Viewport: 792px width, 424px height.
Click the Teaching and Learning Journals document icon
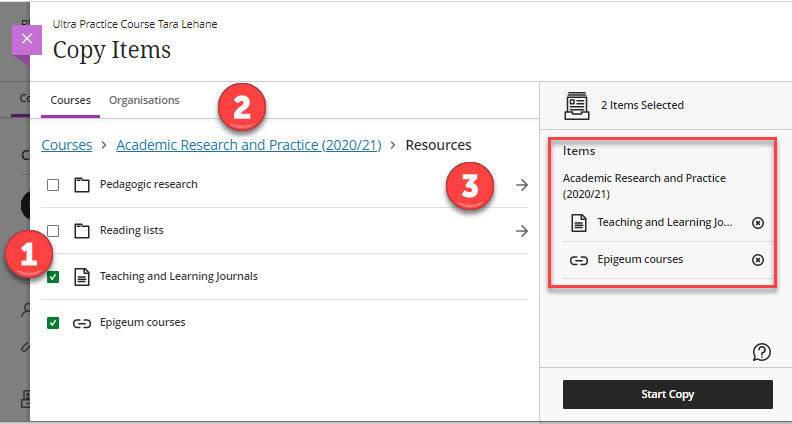tap(81, 277)
